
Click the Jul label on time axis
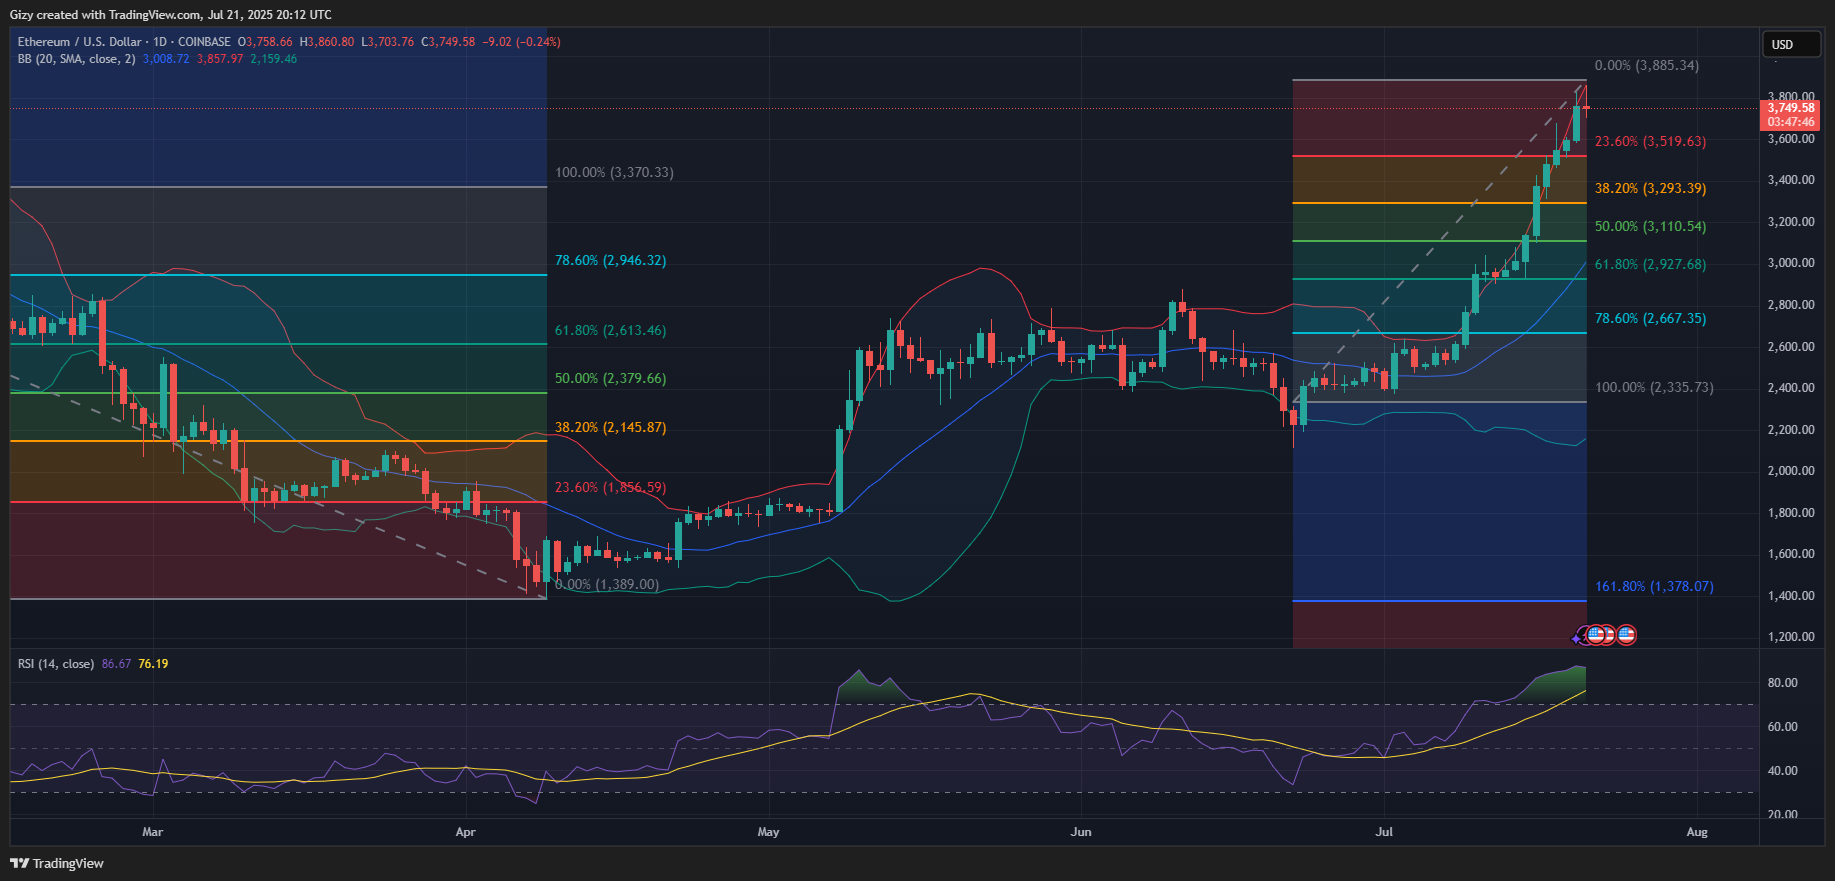1384,832
